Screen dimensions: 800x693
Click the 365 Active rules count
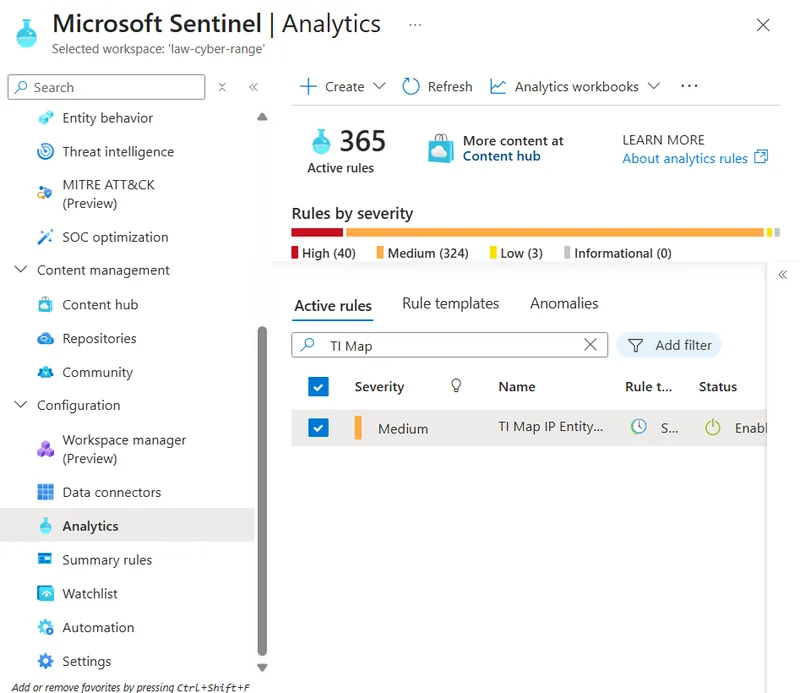click(362, 141)
